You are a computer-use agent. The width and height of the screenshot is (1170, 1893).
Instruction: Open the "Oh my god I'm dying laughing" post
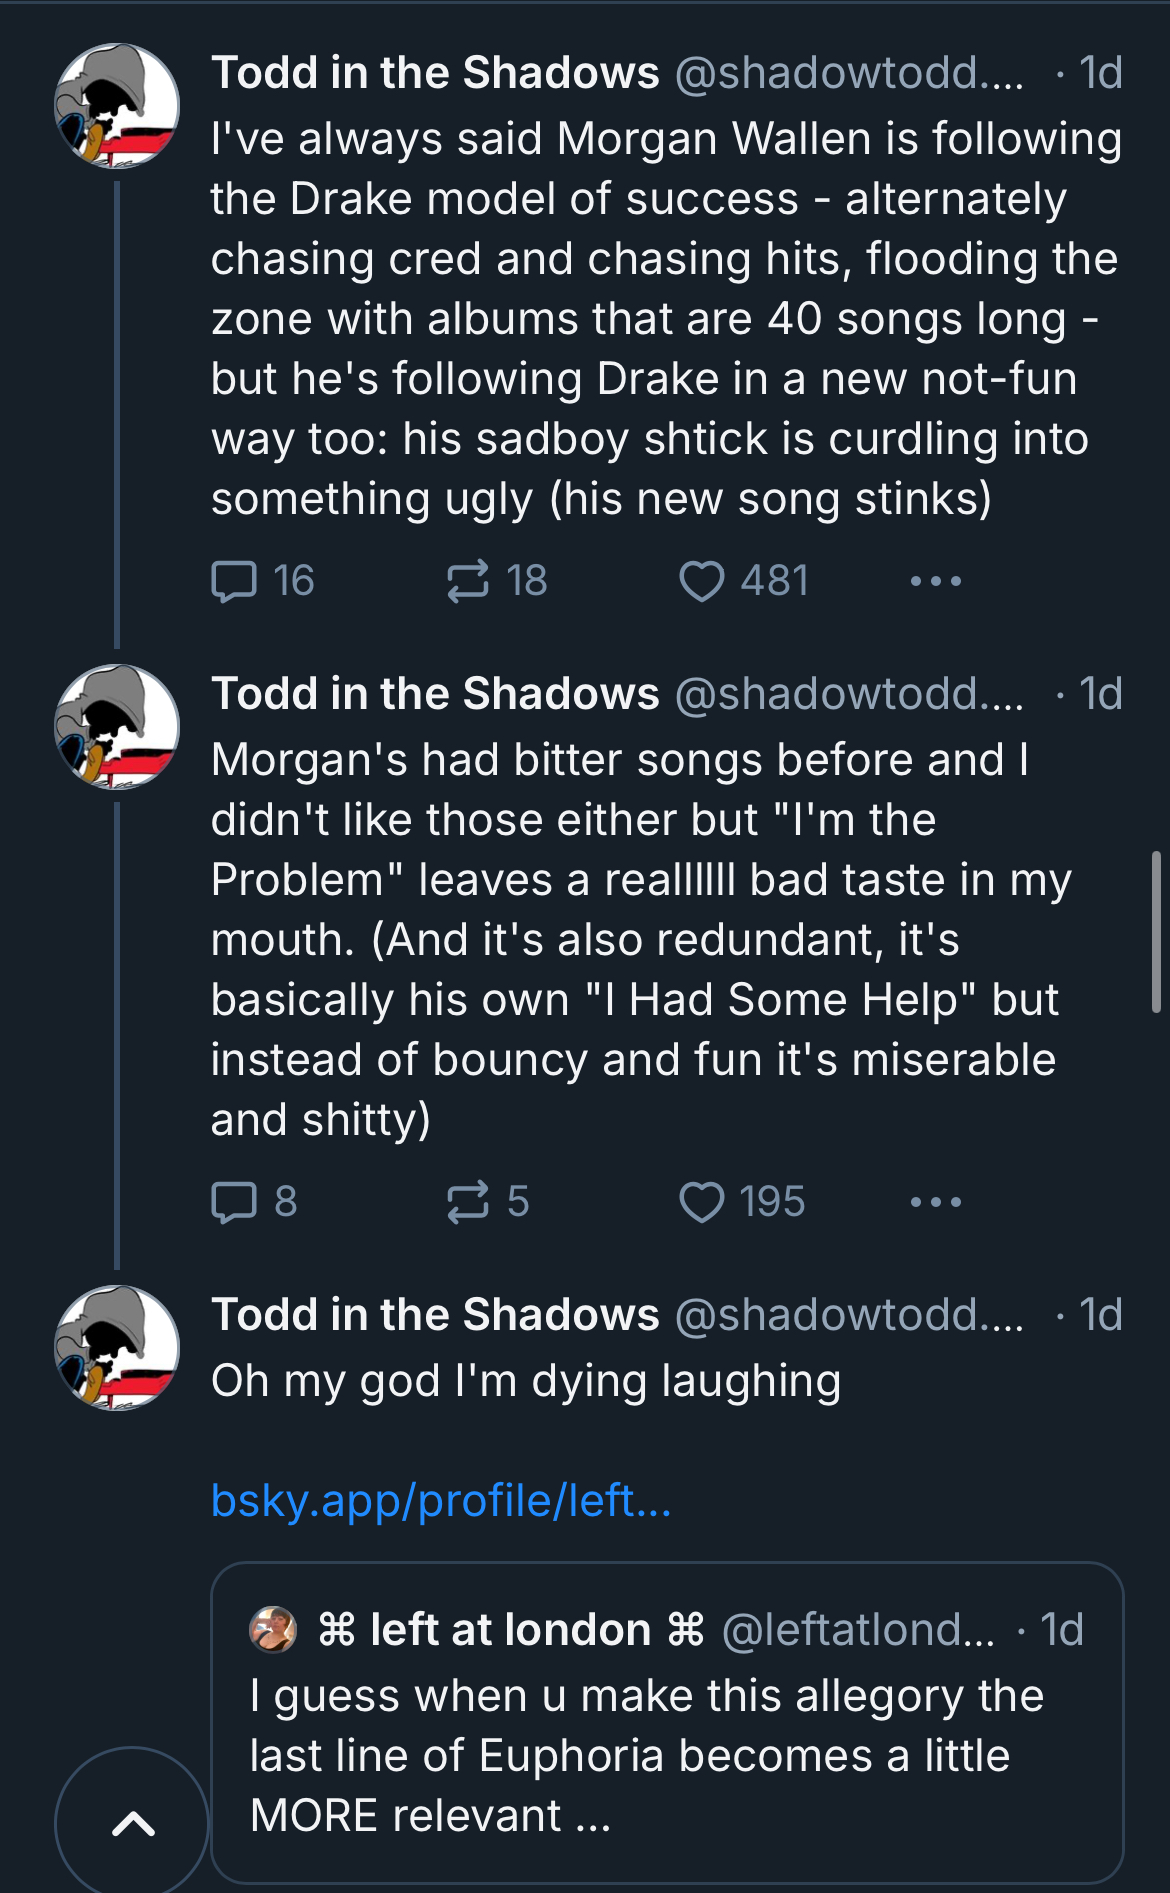(526, 1381)
